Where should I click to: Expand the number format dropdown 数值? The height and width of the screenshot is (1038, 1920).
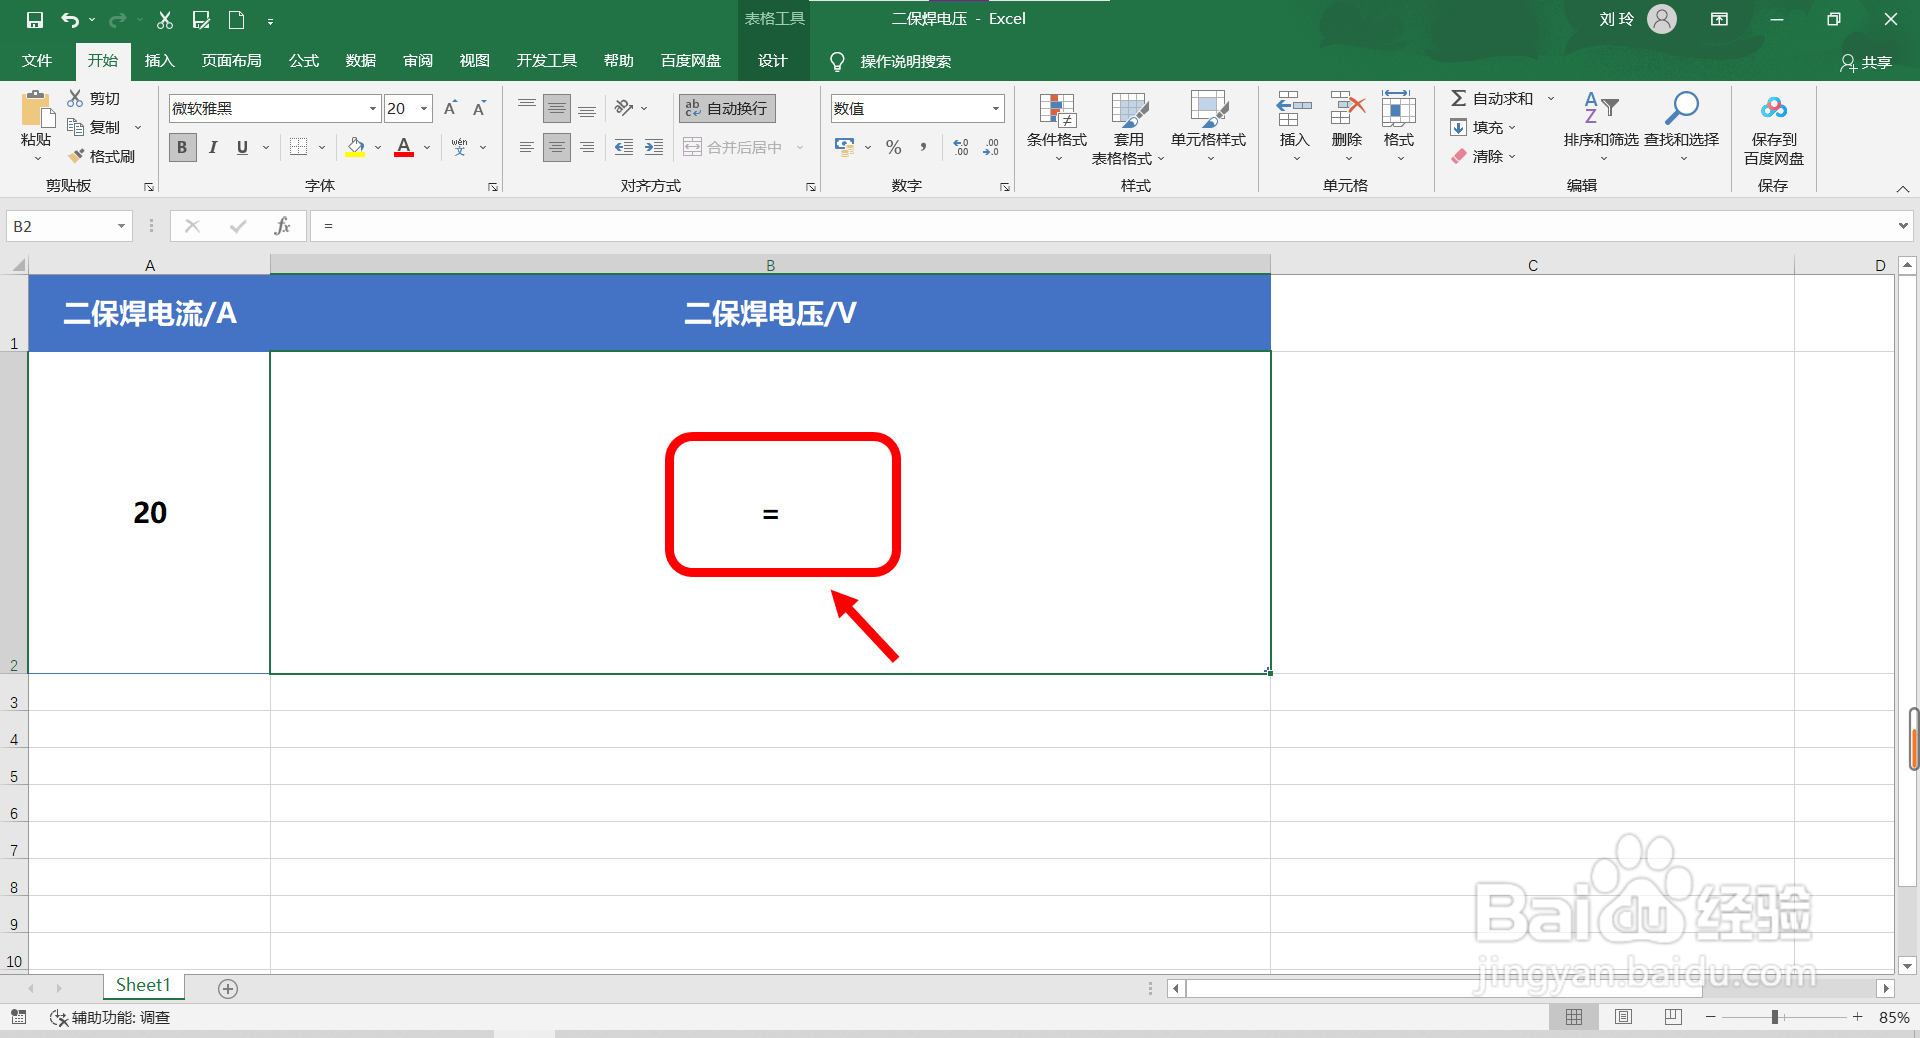995,108
